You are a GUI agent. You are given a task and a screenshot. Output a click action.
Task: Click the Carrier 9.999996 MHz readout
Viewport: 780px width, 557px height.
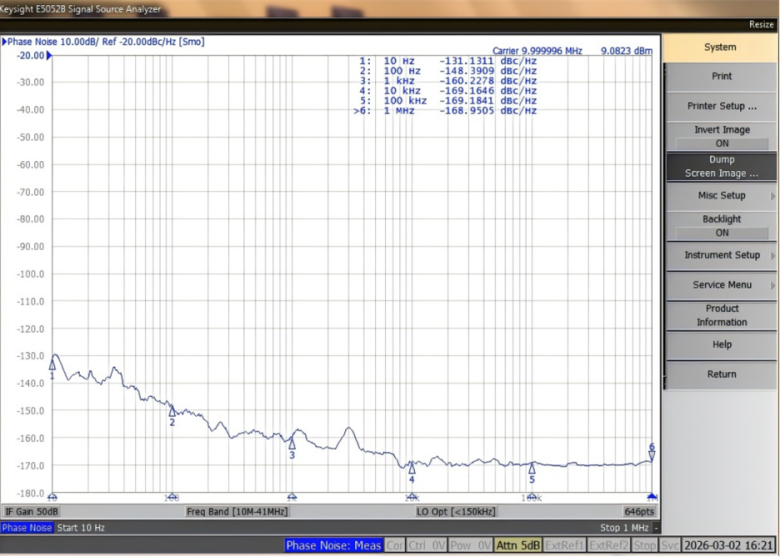(x=537, y=51)
